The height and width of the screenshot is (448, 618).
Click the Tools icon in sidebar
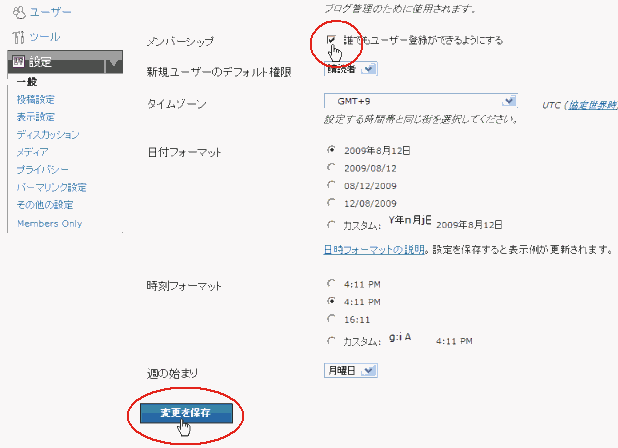19,37
